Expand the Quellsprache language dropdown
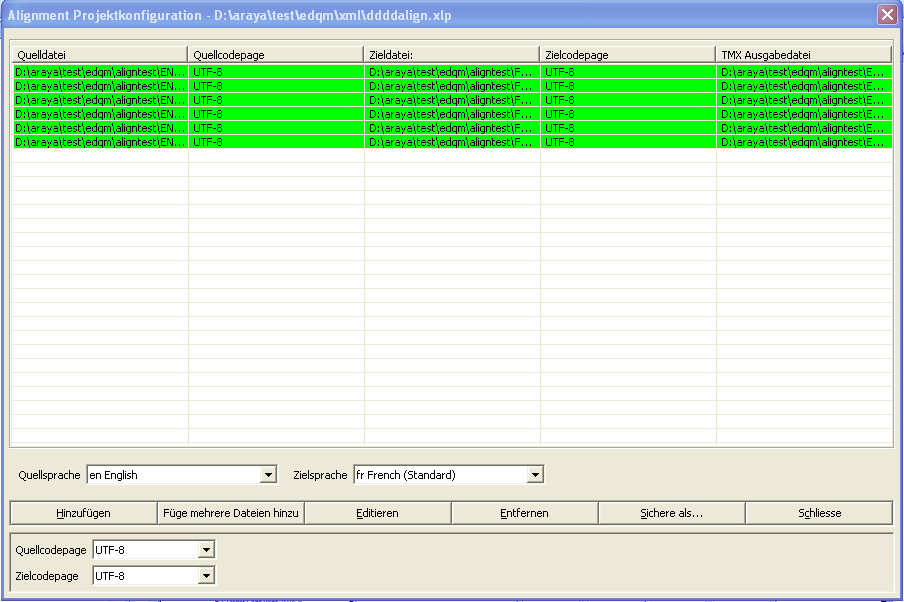 click(267, 475)
